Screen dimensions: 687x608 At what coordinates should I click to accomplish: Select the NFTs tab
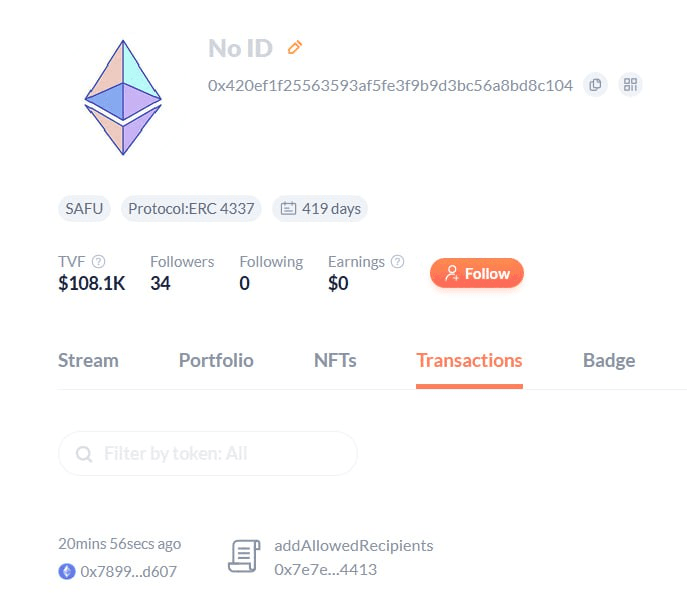(335, 361)
